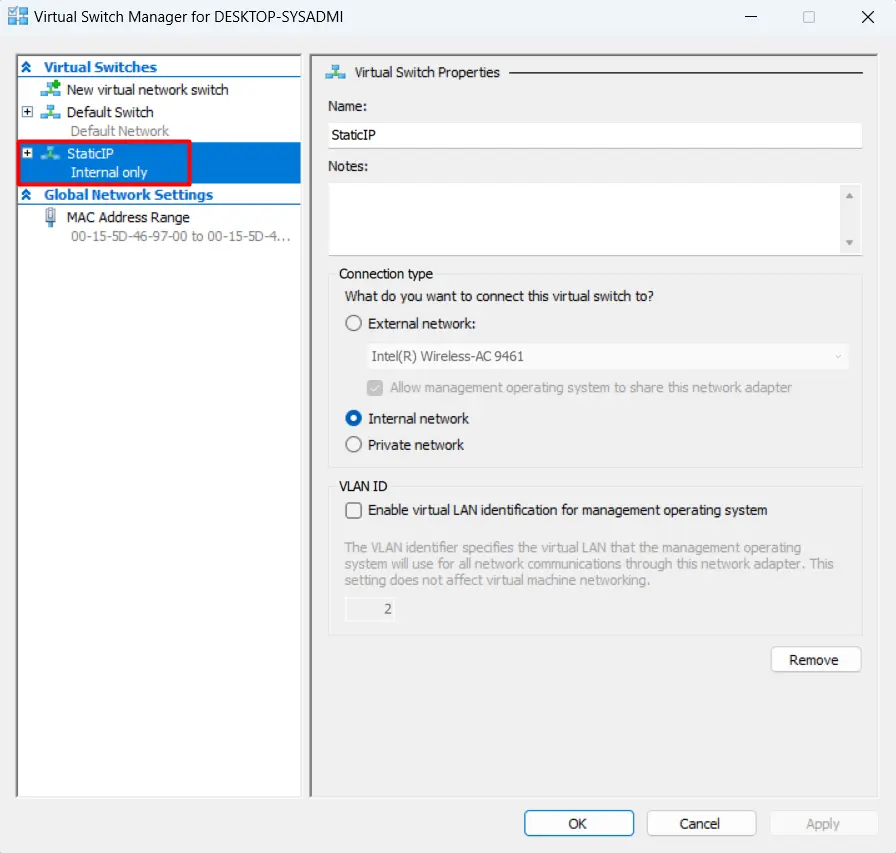Collapse the Global Network Settings chevron
896x853 pixels.
point(27,195)
